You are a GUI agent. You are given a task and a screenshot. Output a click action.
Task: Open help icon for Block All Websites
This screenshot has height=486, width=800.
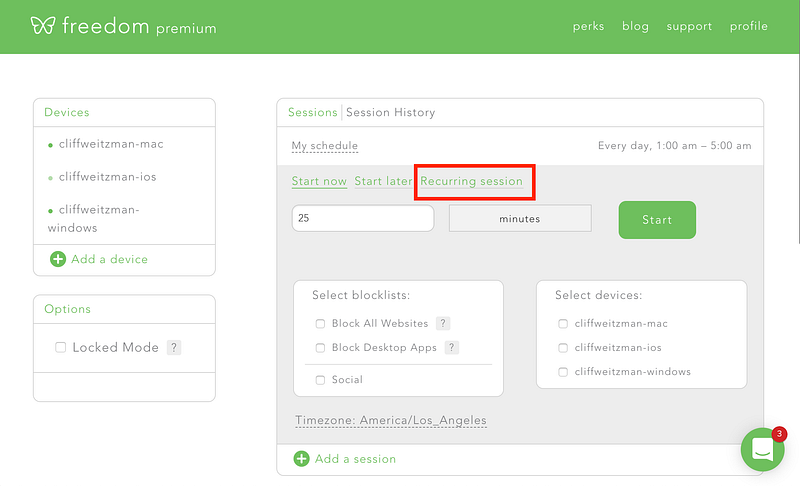pyautogui.click(x=443, y=323)
